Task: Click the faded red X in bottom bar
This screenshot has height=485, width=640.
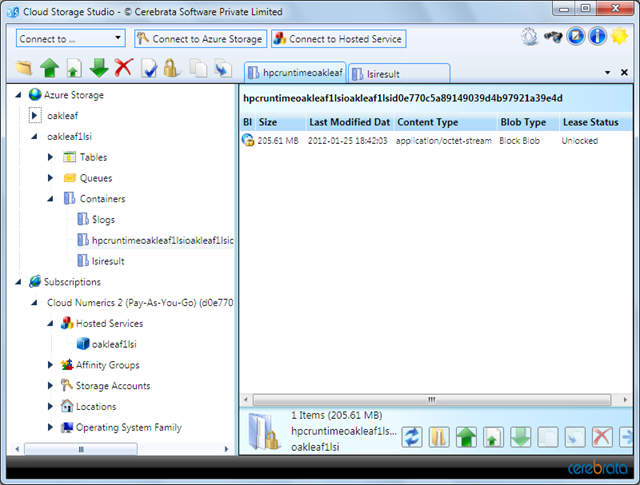Action: (602, 437)
